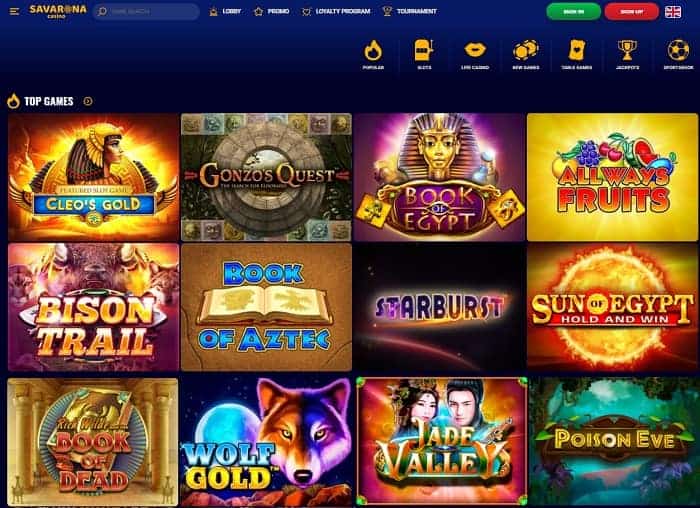Click the red Sign Up button

(631, 12)
